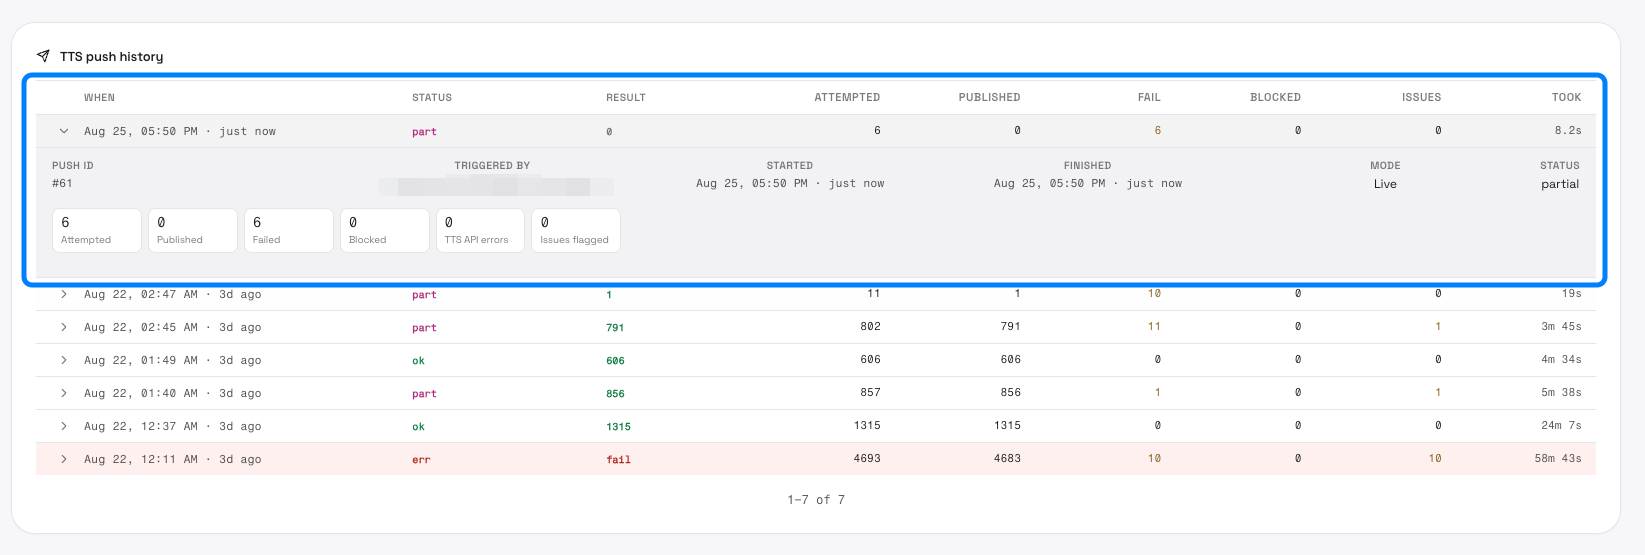Click the FINISHED timestamp in detail panel
1645x555 pixels.
1088,184
